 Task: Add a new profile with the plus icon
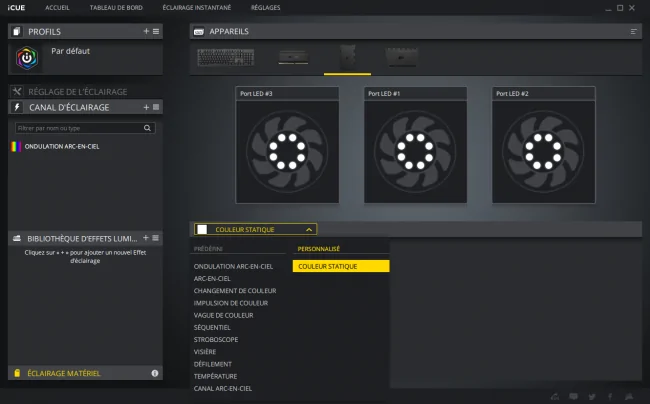click(x=146, y=31)
